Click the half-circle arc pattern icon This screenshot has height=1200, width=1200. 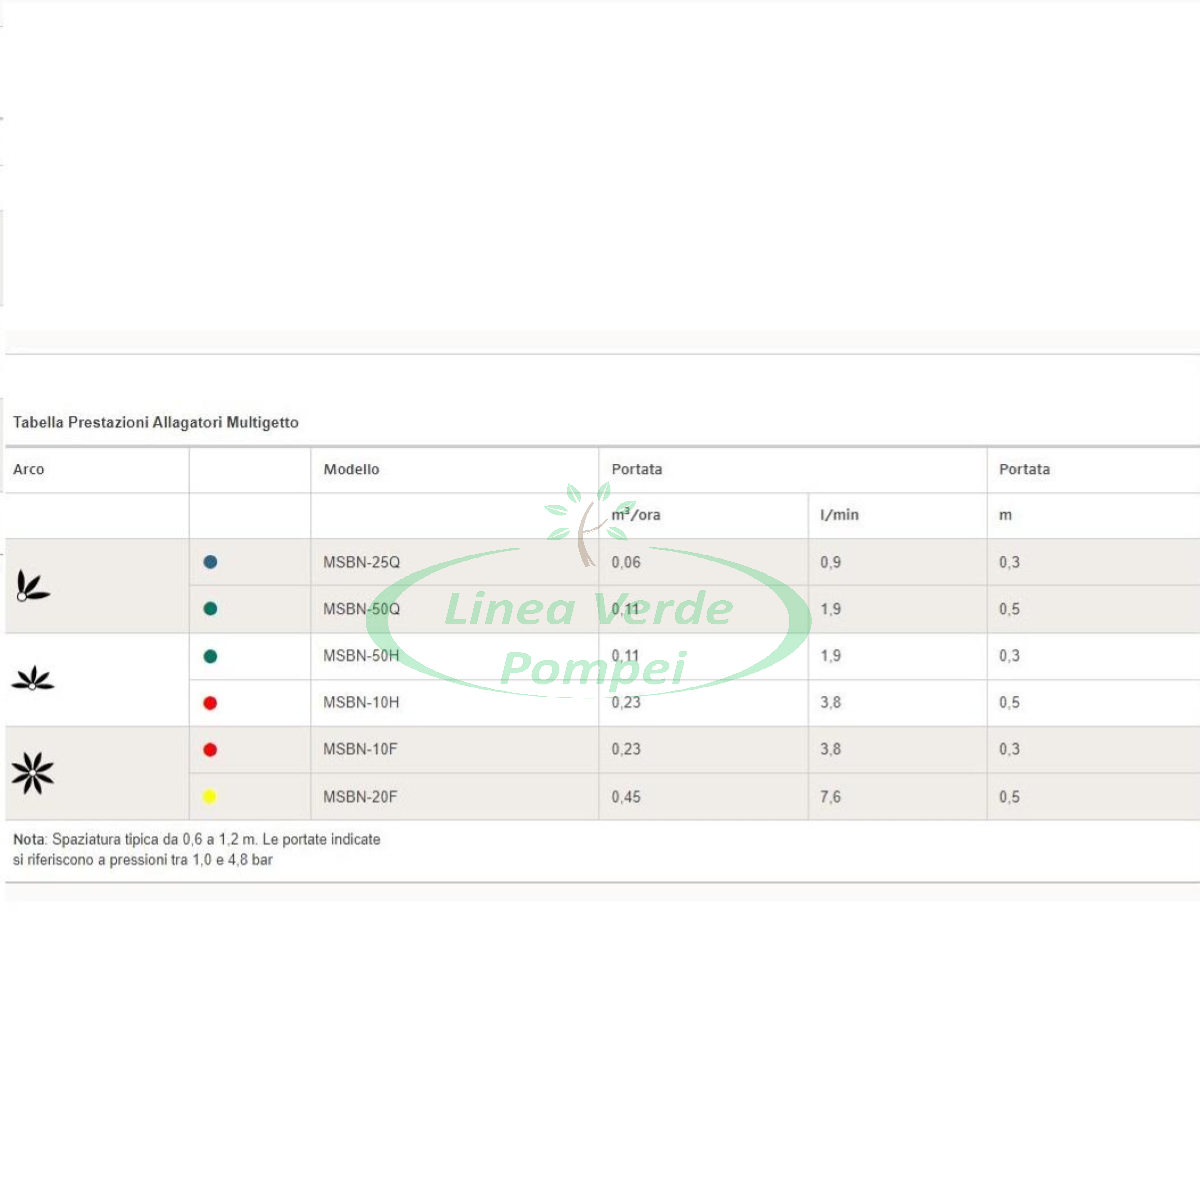32,680
